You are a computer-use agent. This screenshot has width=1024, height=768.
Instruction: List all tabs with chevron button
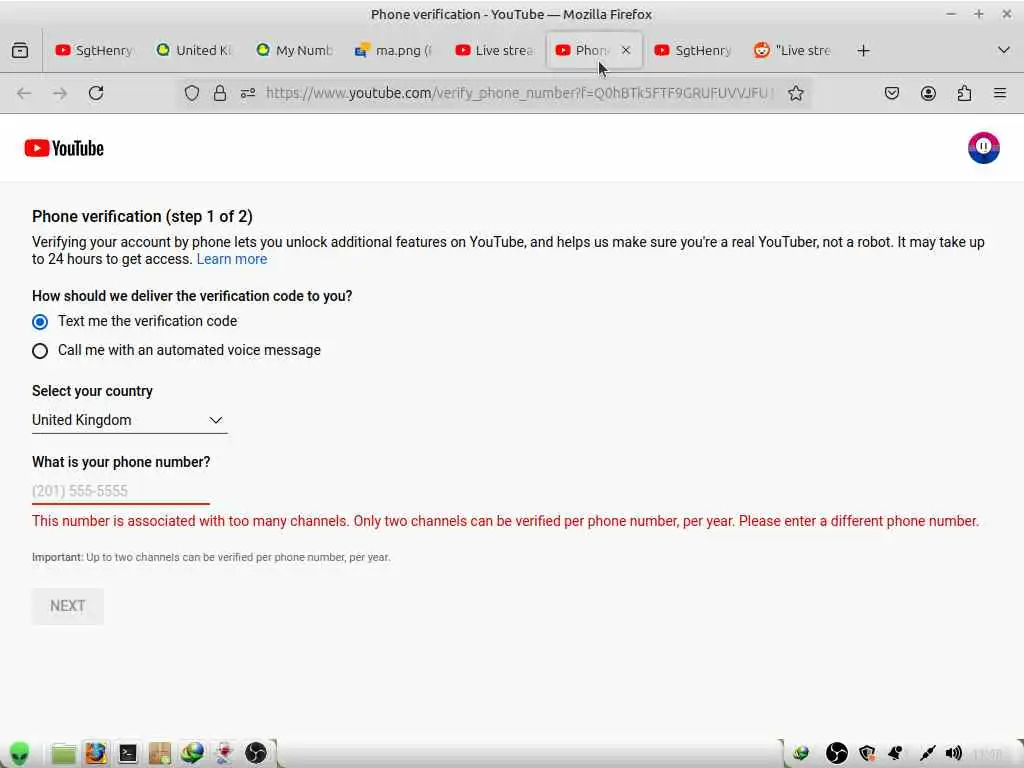click(x=1004, y=50)
